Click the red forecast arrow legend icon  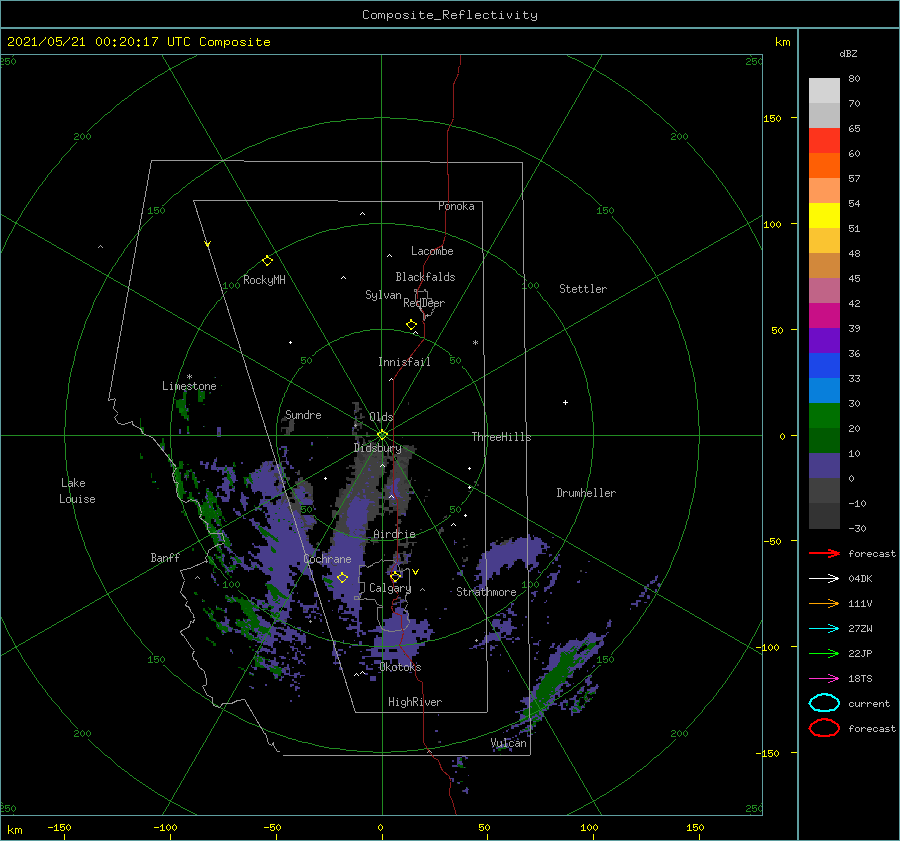[824, 553]
